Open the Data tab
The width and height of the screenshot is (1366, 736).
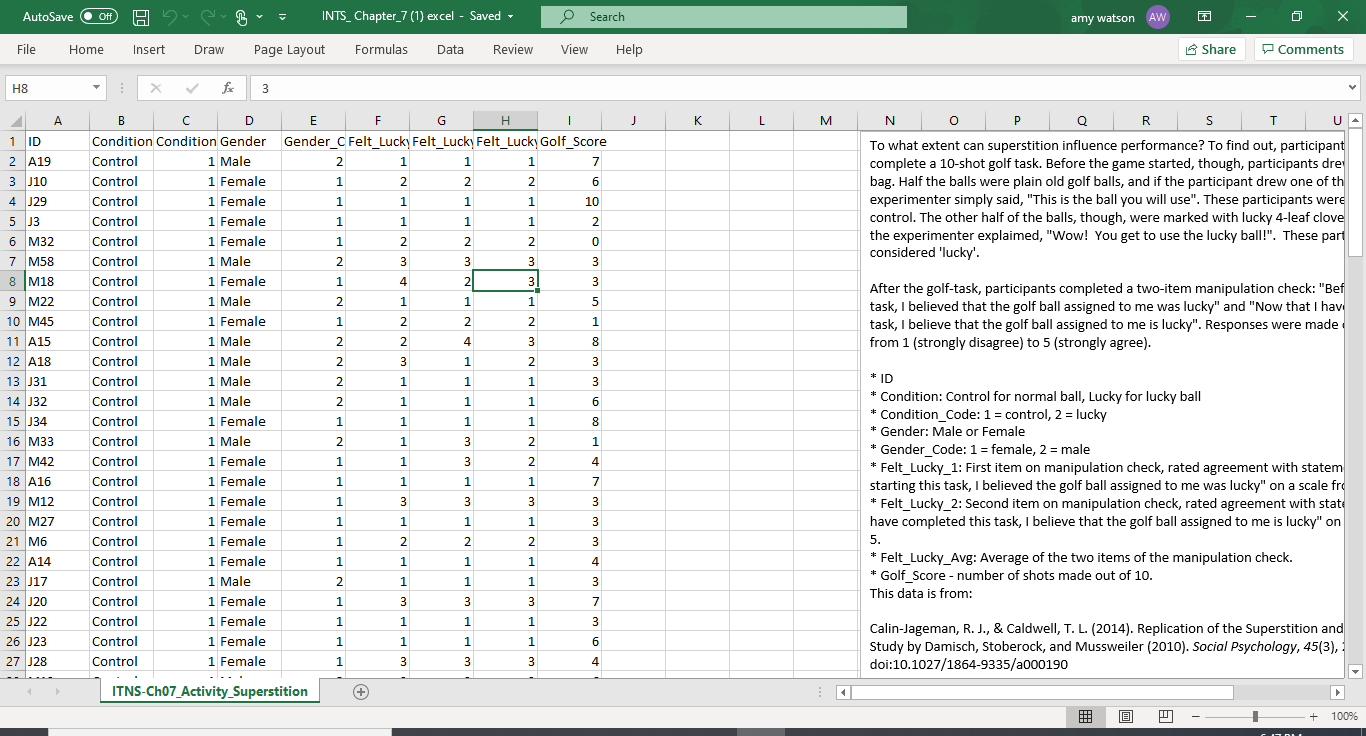pos(450,49)
